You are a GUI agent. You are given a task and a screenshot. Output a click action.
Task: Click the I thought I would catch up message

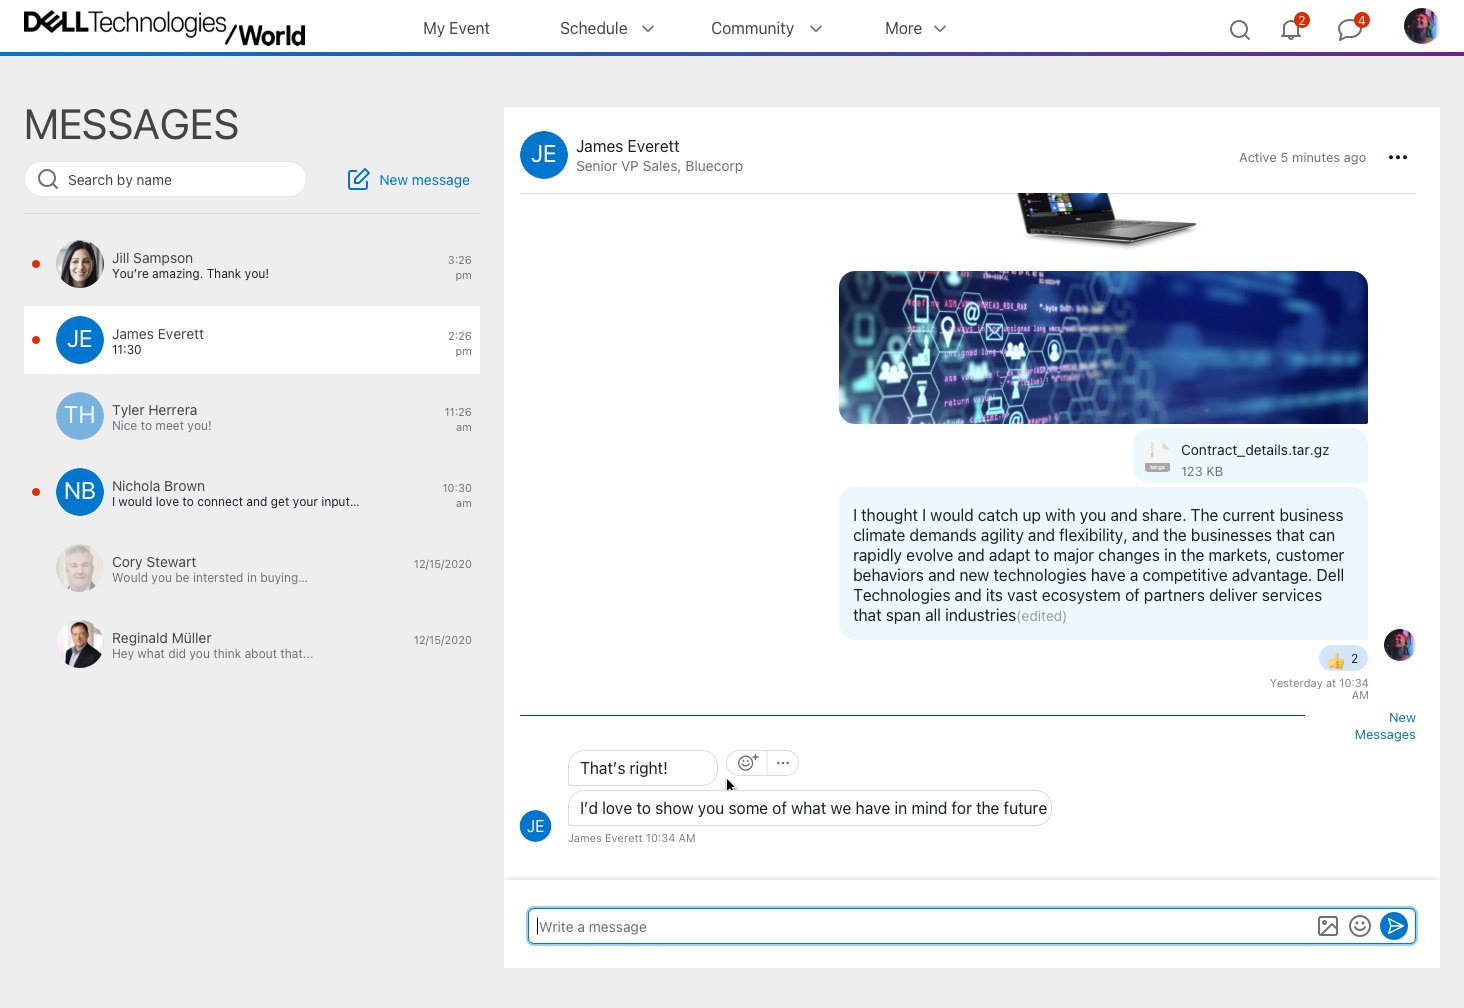click(x=1103, y=564)
